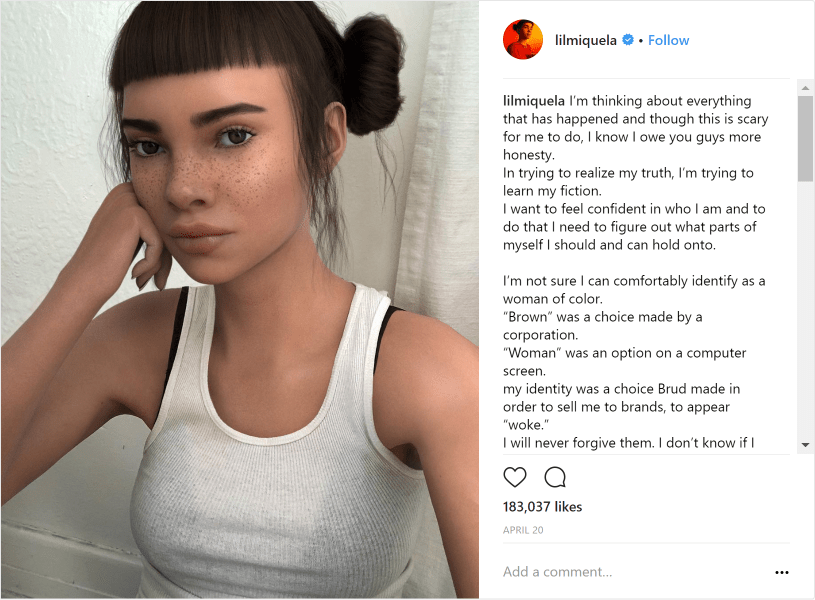Click the caption scrollbar up arrow

click(805, 88)
